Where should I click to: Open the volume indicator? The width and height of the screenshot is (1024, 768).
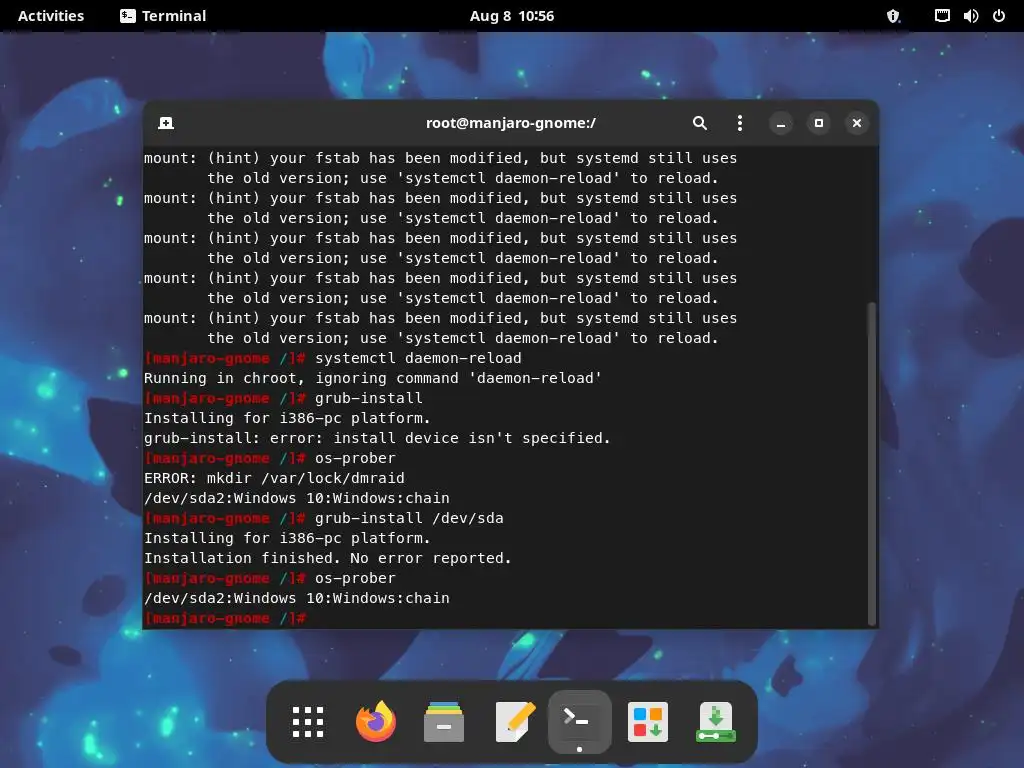pyautogui.click(x=970, y=16)
